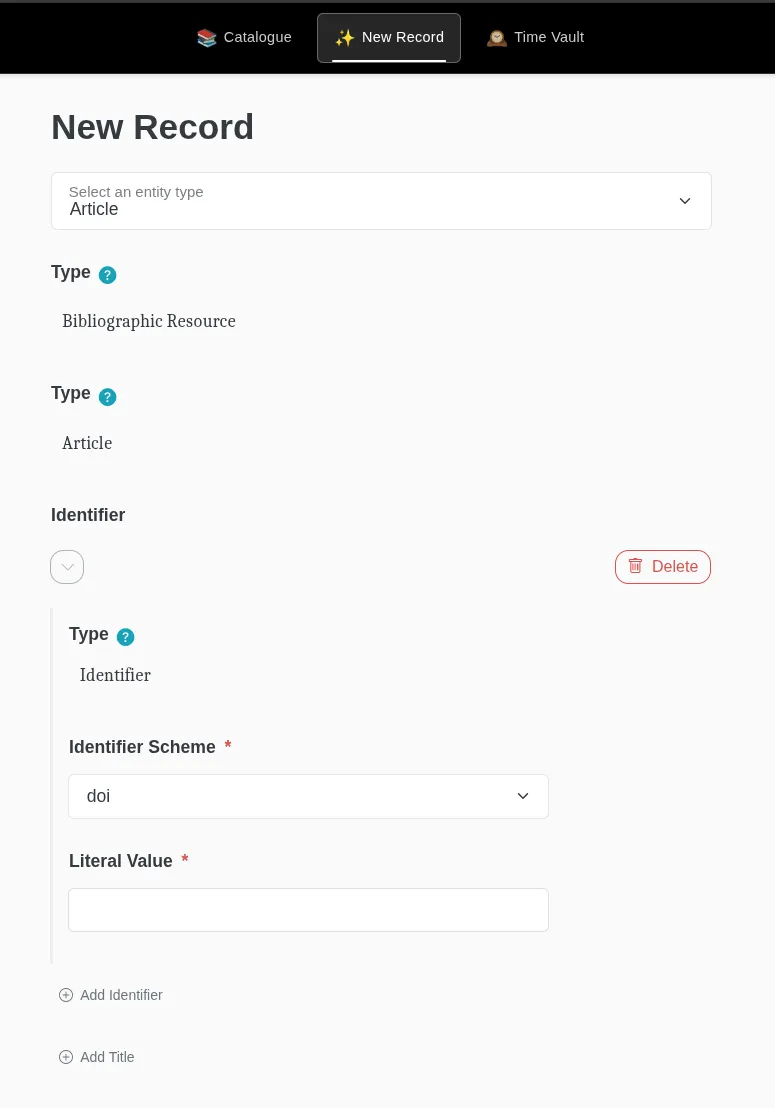Screen dimensions: 775x1108
Task: Click help icon beside Bibliographic Resource Type label
Action: 108,275
